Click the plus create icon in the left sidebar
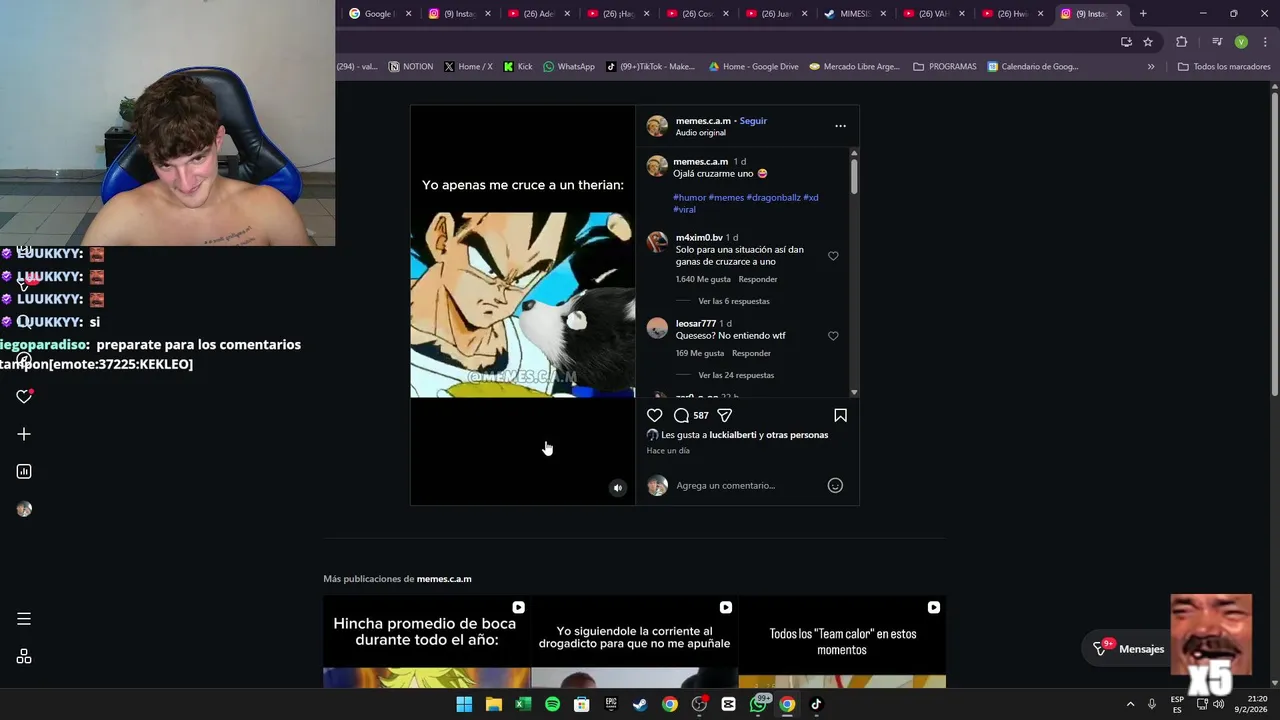Screen dimensions: 1280x720 (x=24, y=434)
